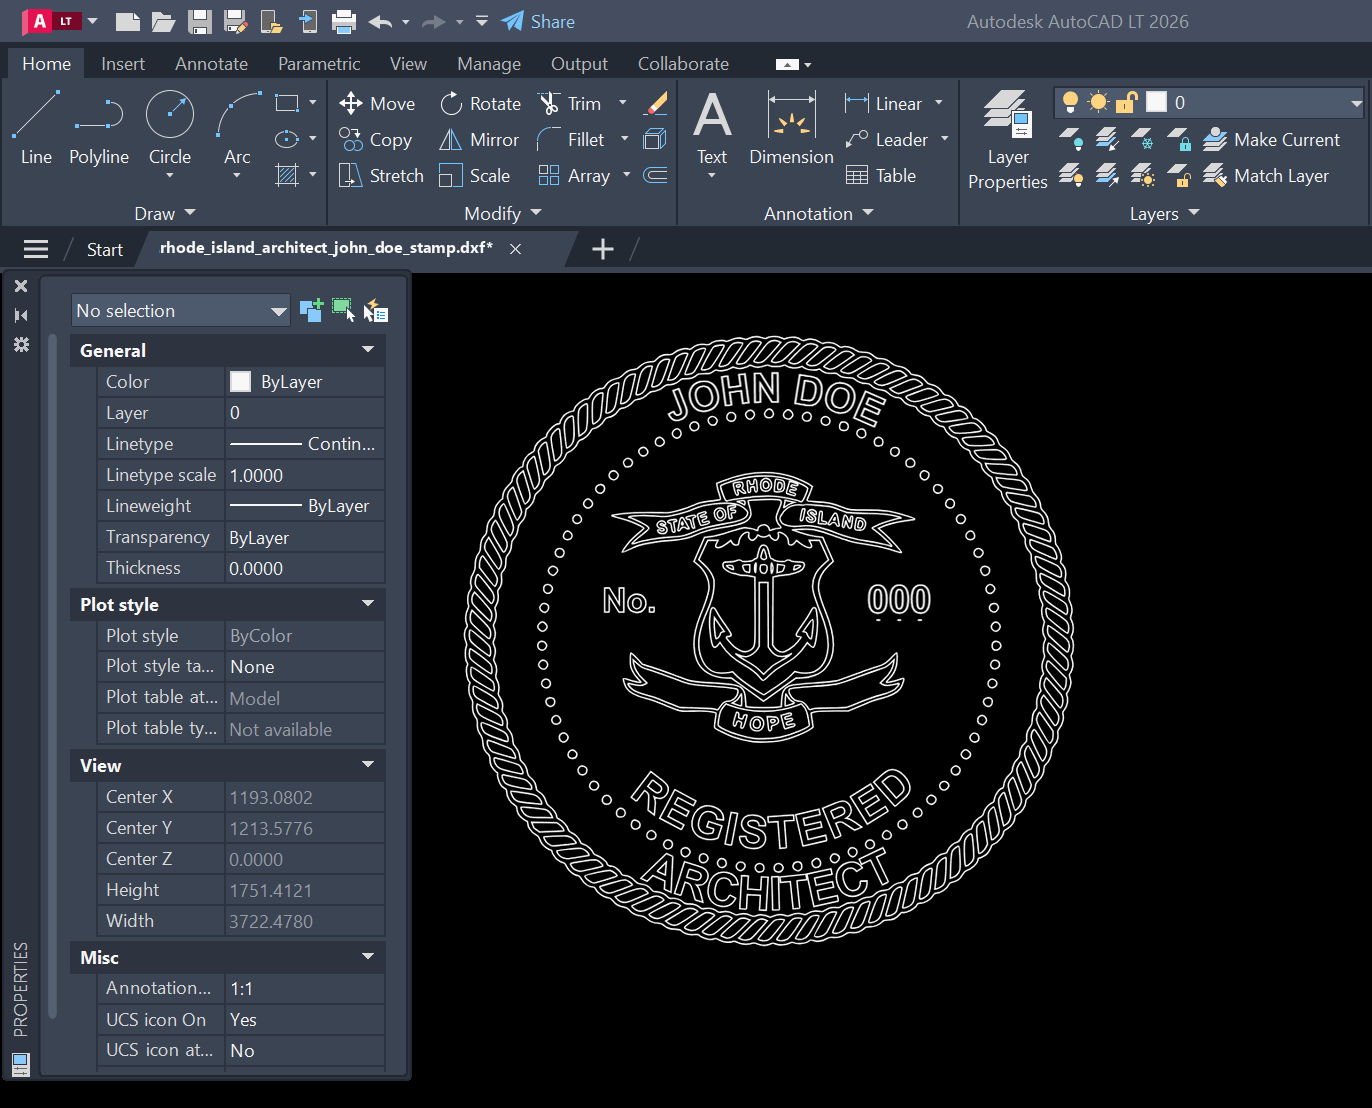Viewport: 1372px width, 1108px height.
Task: Click the Layer Freeze tool icon
Action: click(x=1143, y=139)
